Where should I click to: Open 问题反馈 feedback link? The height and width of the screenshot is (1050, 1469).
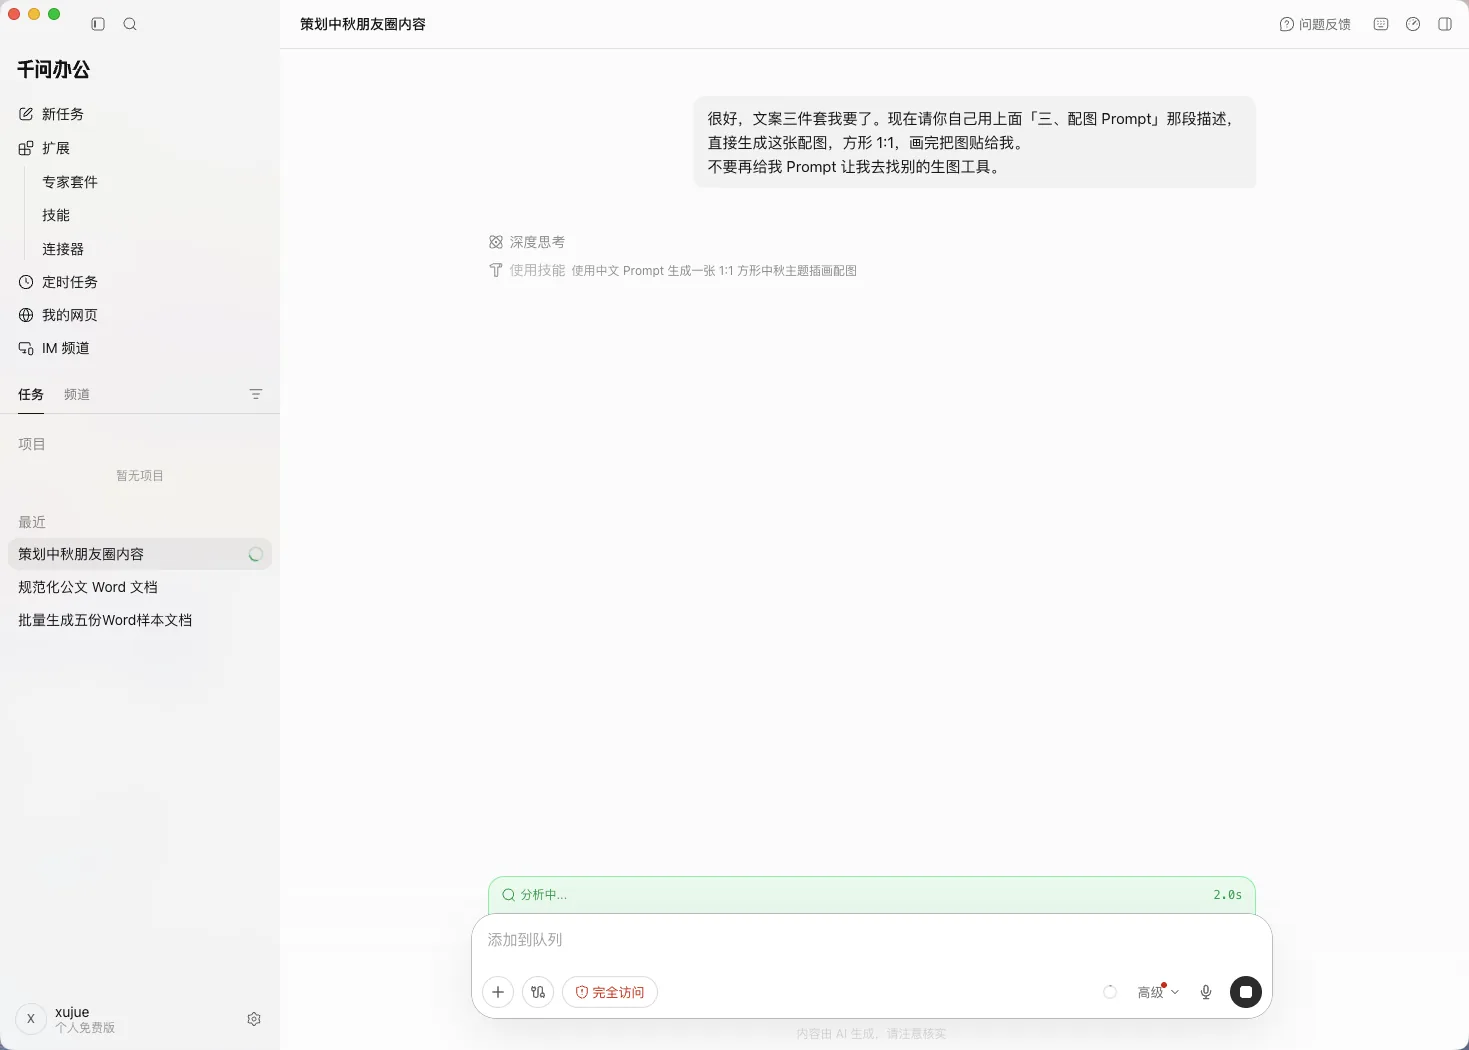(x=1315, y=24)
